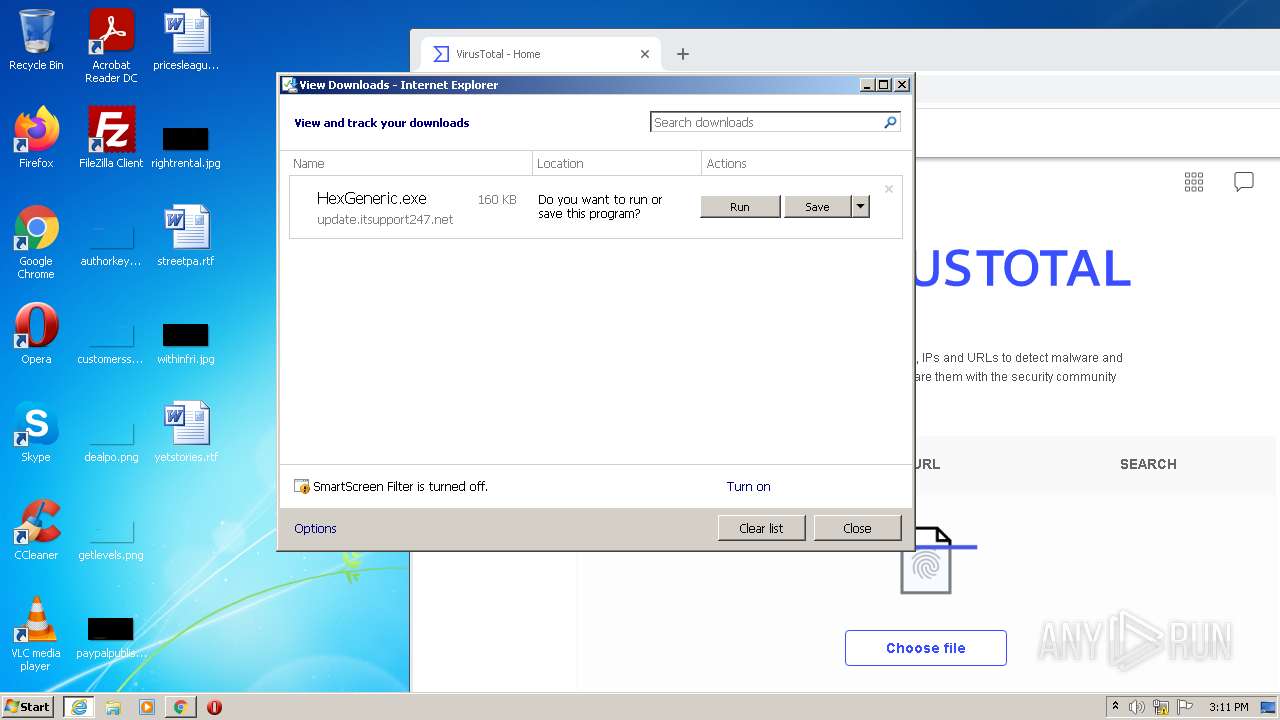
Task: Click update.itsupport247.net source text
Action: (x=385, y=219)
